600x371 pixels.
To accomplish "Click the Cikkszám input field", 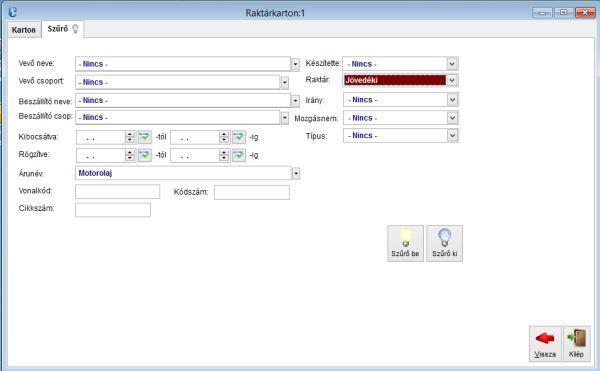I will pos(113,210).
